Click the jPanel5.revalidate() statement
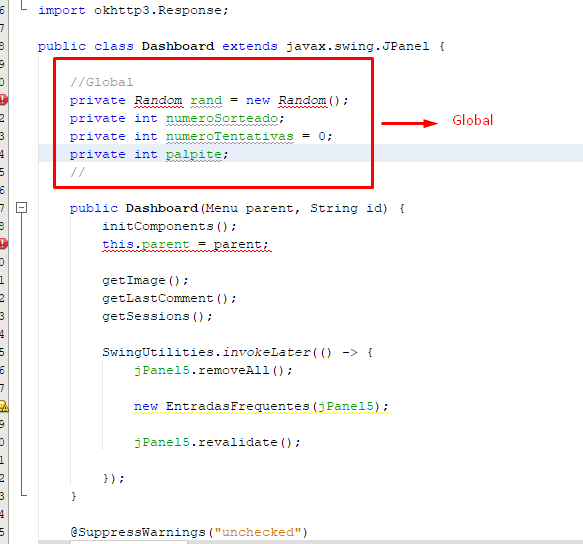Screen dimensions: 583x544 click(x=217, y=442)
